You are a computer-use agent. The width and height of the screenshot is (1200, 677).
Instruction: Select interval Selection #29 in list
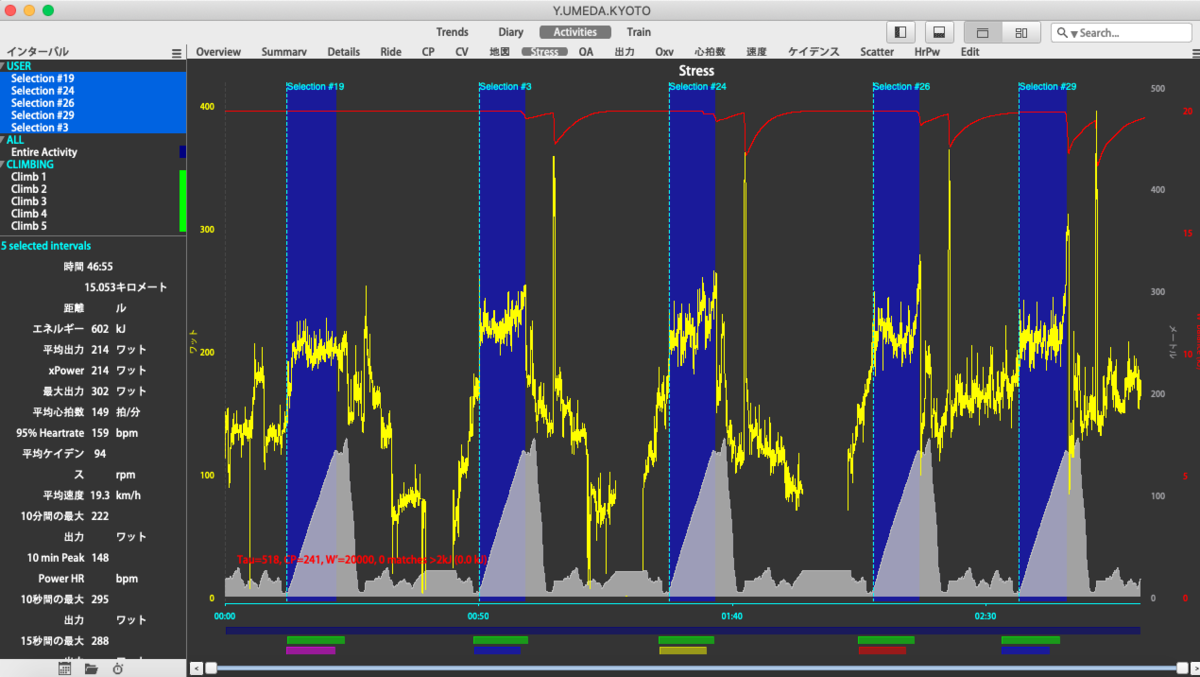pyautogui.click(x=93, y=115)
